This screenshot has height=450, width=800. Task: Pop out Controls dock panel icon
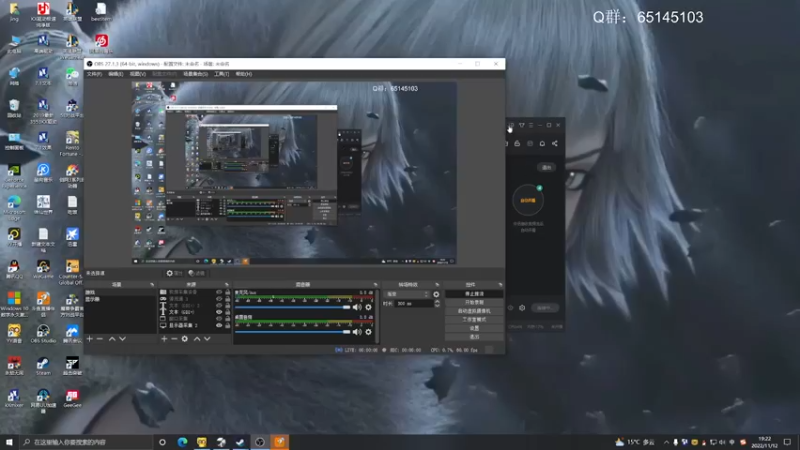click(x=500, y=285)
